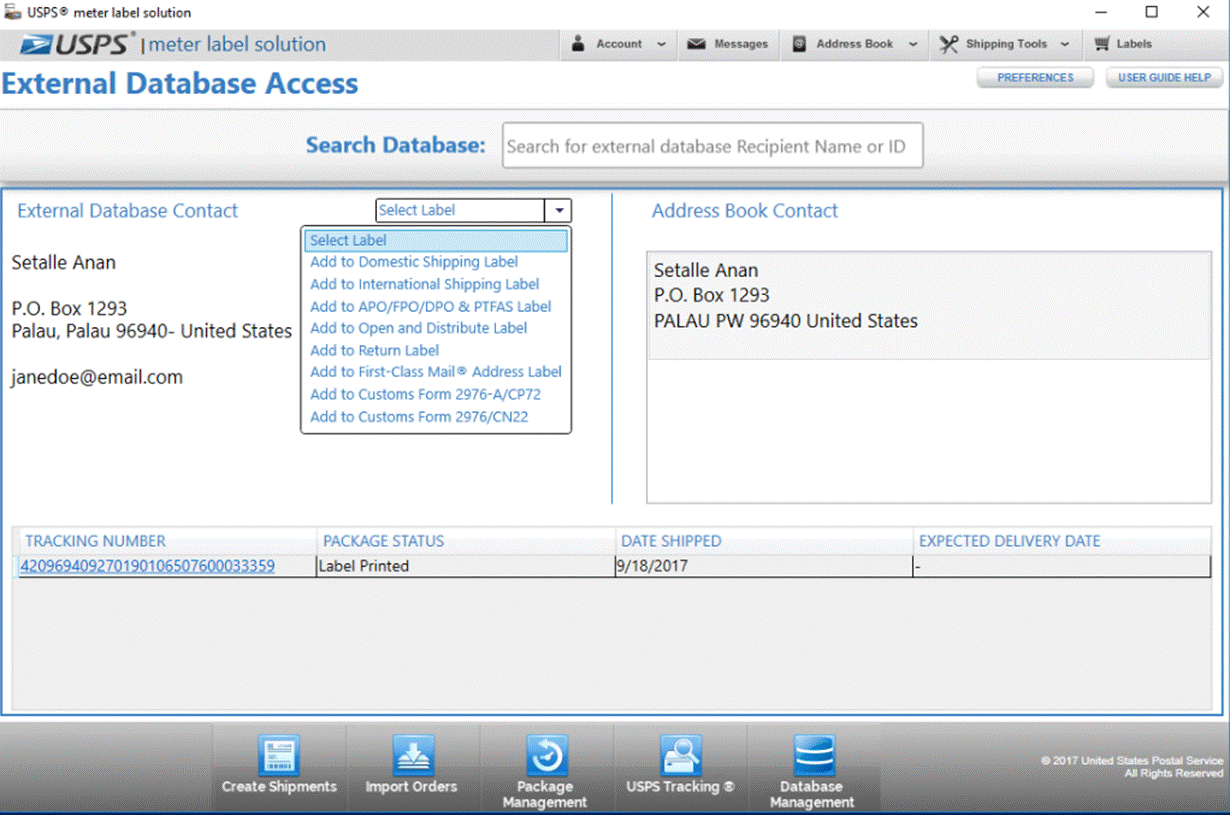Click the 9/18/2017 date shipped cell

point(764,566)
